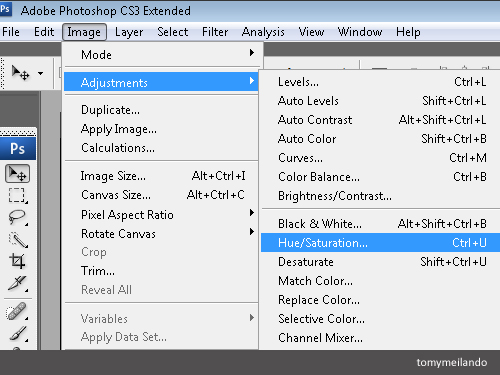Select the Rectangular Marquee tool
Viewport: 500px width, 375px height.
click(17, 195)
